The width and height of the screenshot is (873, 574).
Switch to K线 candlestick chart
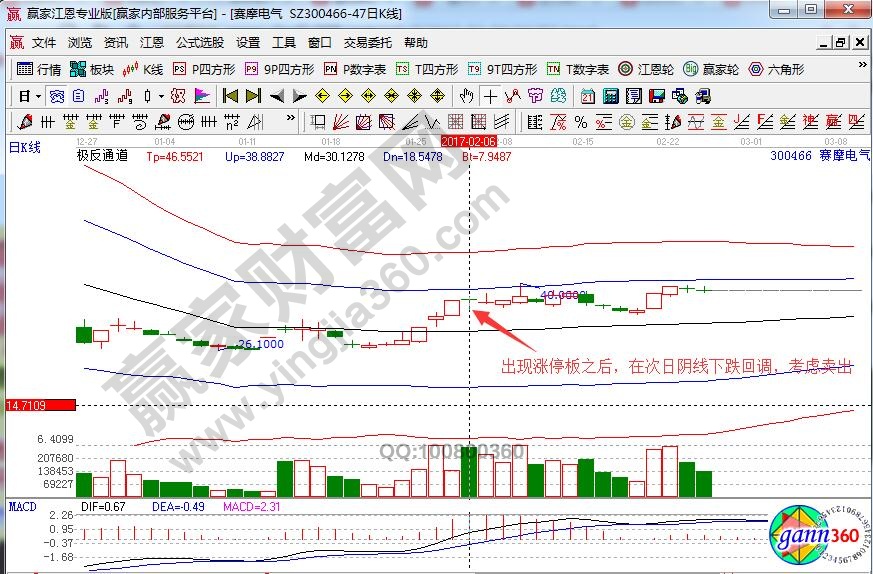point(143,69)
